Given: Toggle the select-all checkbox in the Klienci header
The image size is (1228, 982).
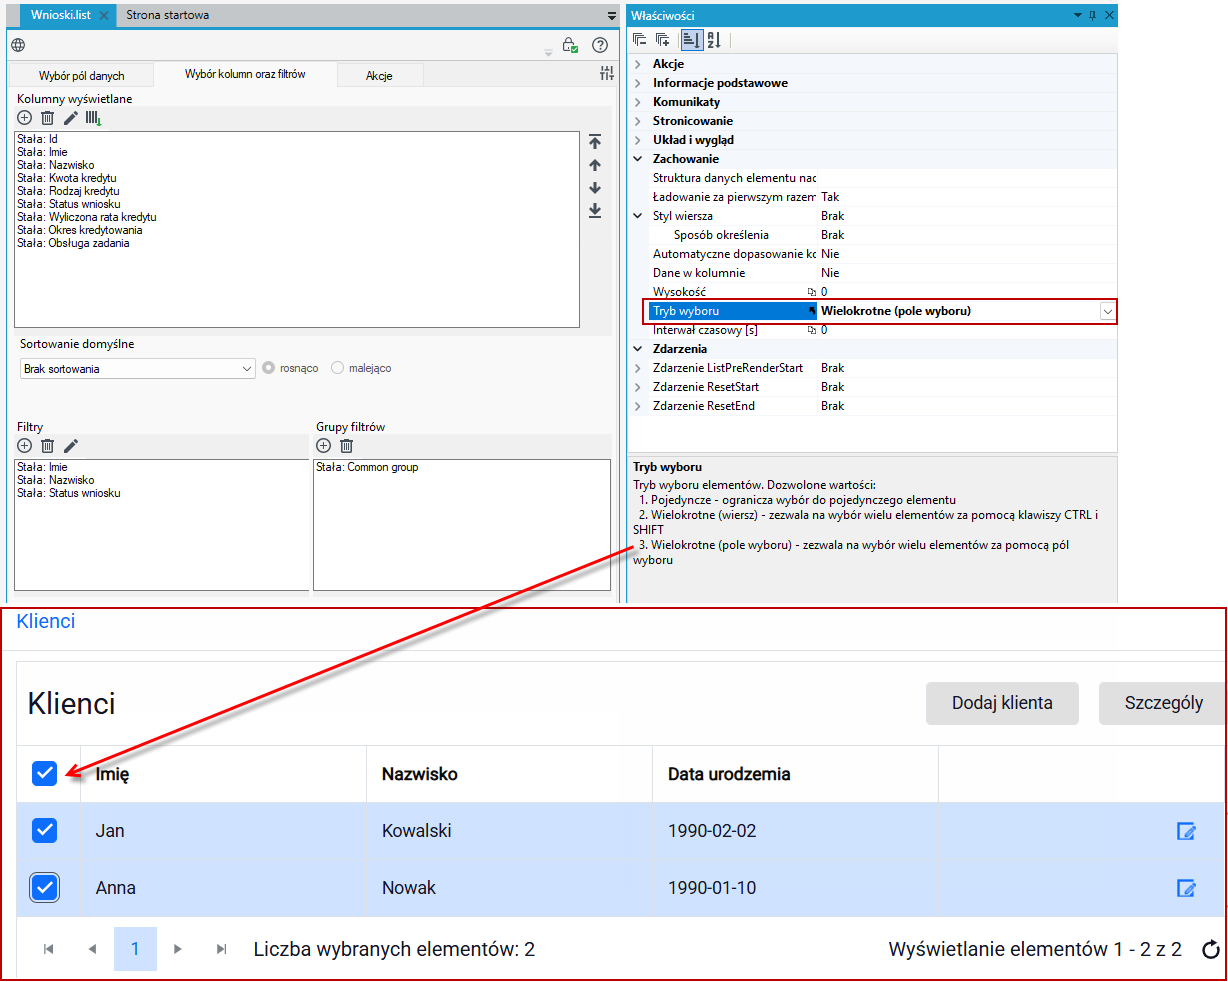Looking at the screenshot, I should (x=45, y=773).
